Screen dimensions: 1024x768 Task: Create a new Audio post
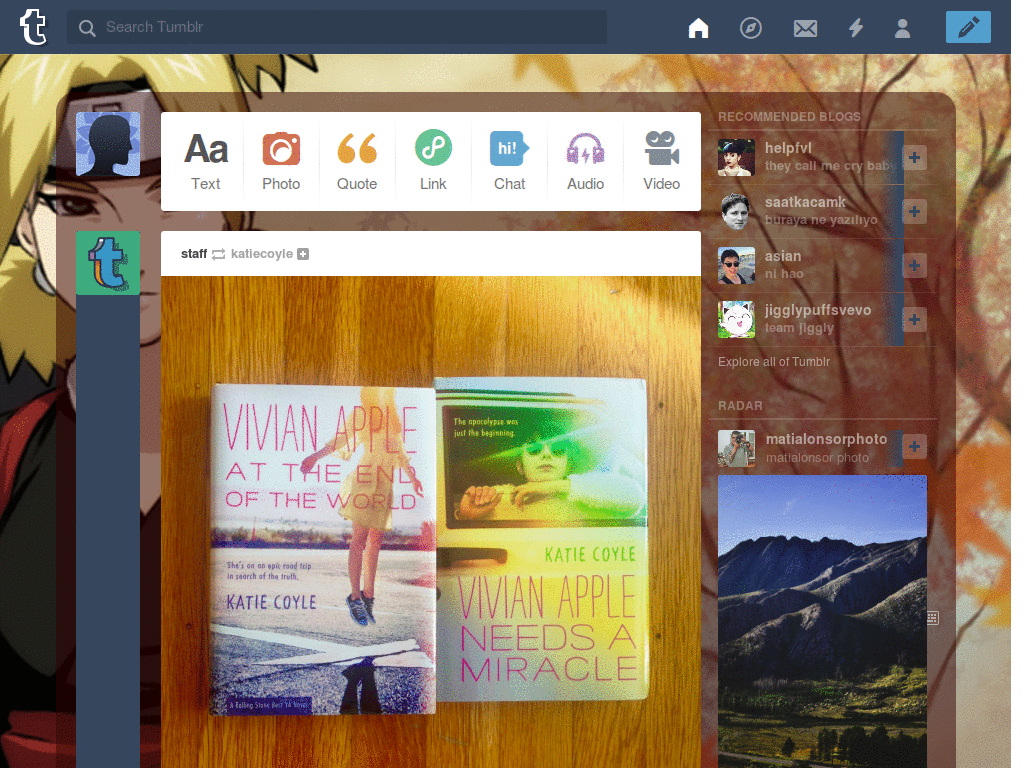pyautogui.click(x=585, y=161)
